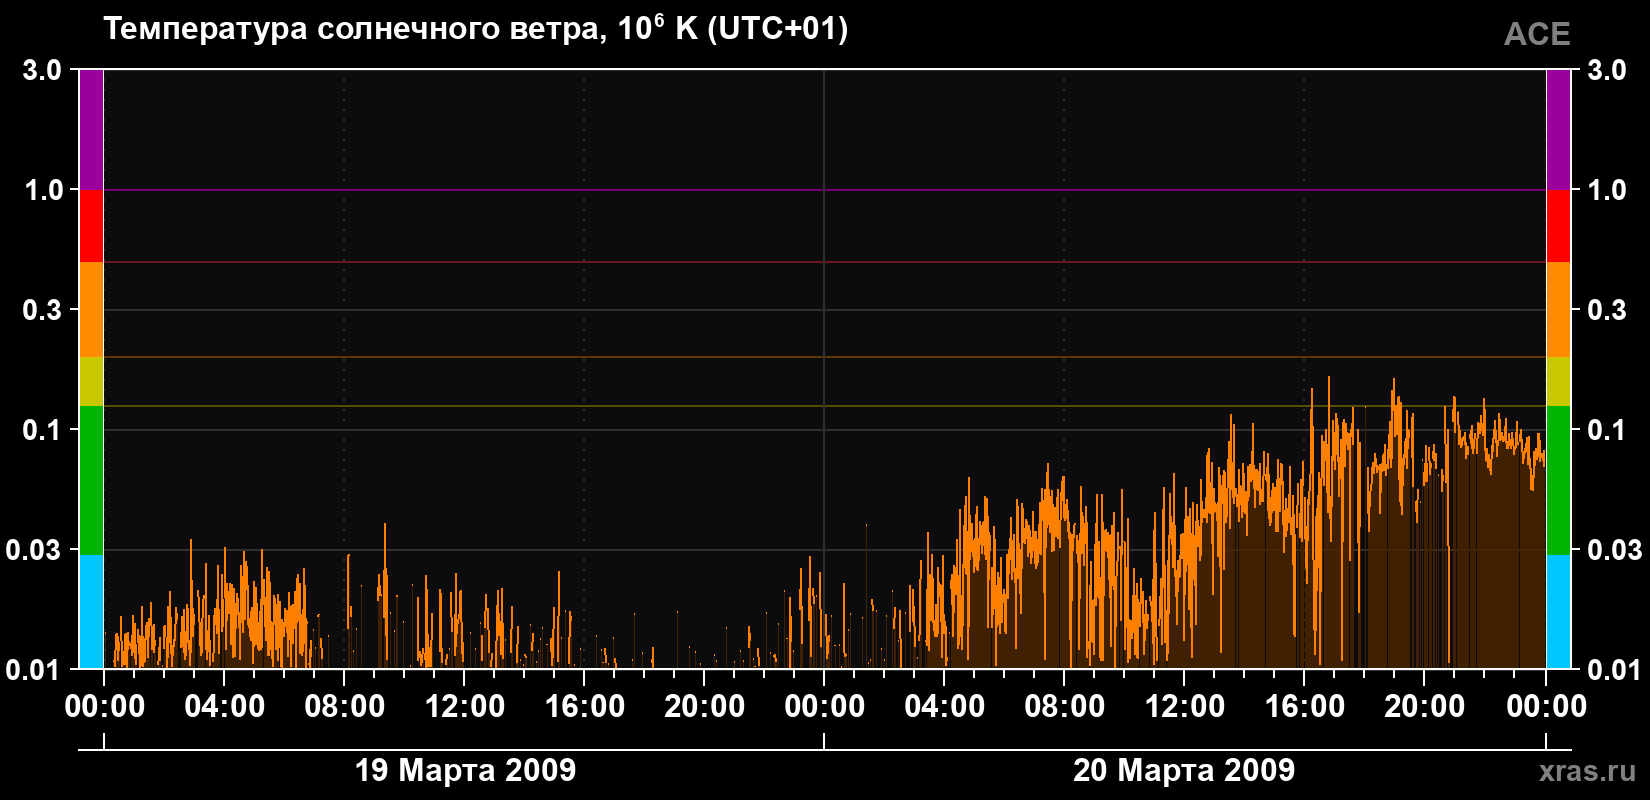Click the cyan segment of the left color scale
Viewport: 1650px width, 800px height.
point(91,612)
